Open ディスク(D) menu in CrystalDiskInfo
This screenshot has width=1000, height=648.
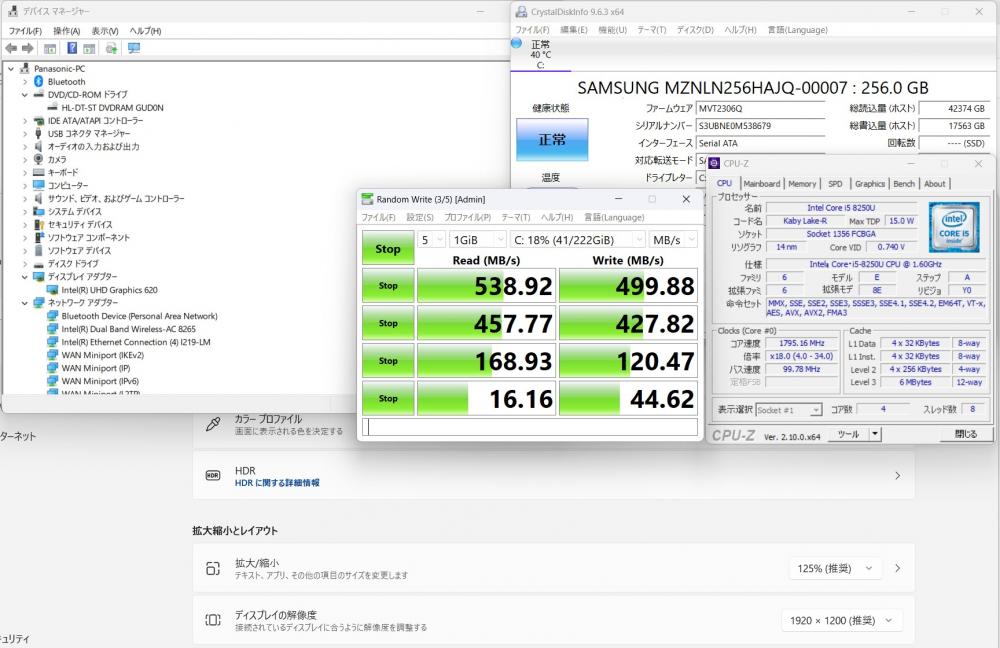695,30
